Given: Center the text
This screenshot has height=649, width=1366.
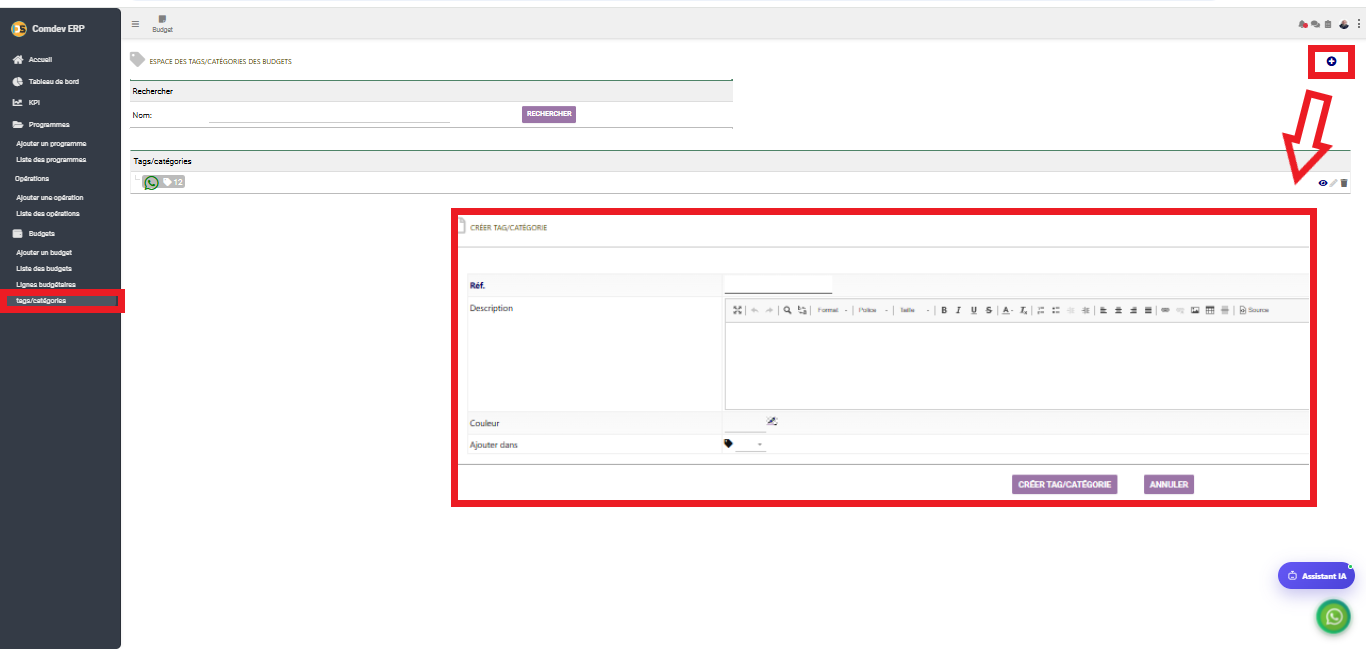Looking at the screenshot, I should (1118, 310).
